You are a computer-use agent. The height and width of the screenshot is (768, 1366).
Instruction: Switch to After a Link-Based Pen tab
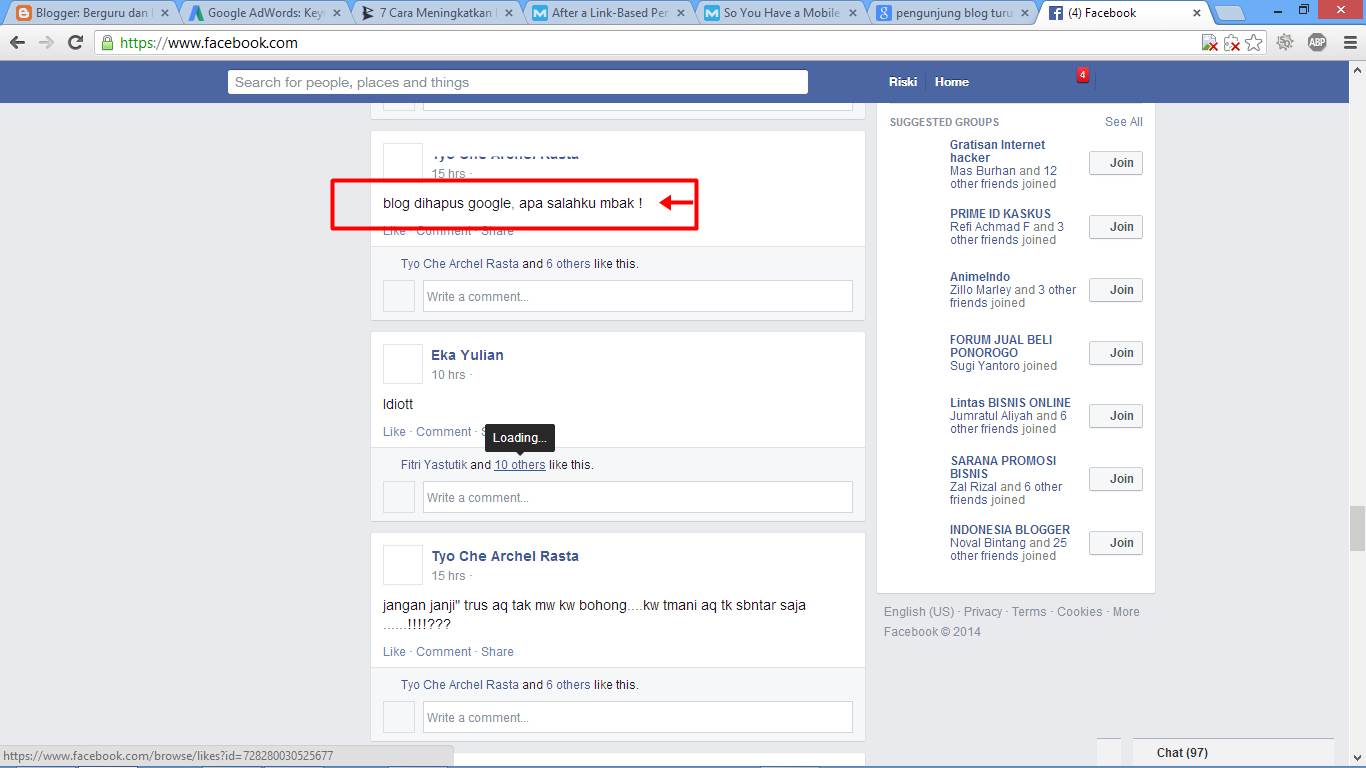(x=609, y=13)
